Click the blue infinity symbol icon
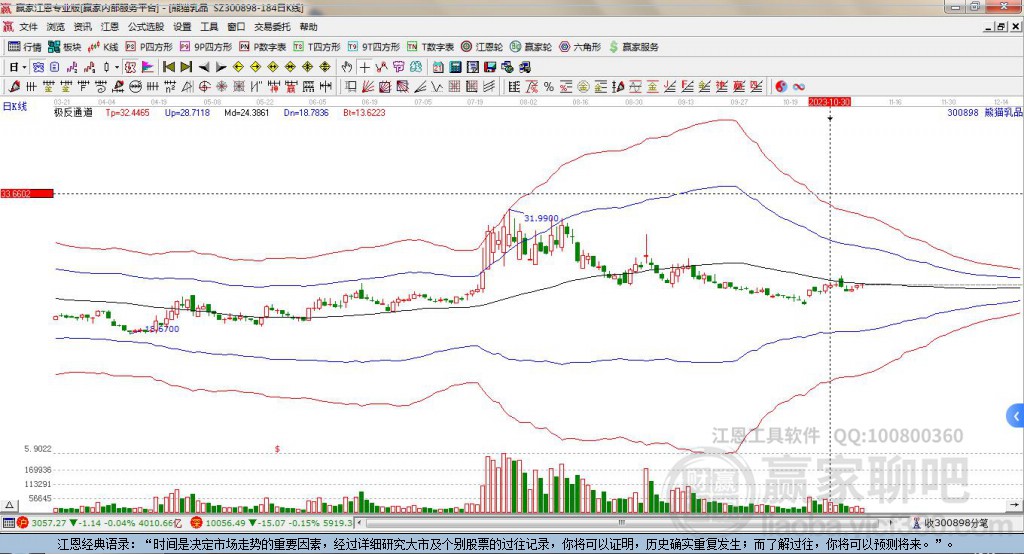Screen dimensions: 1024x554 [798, 86]
